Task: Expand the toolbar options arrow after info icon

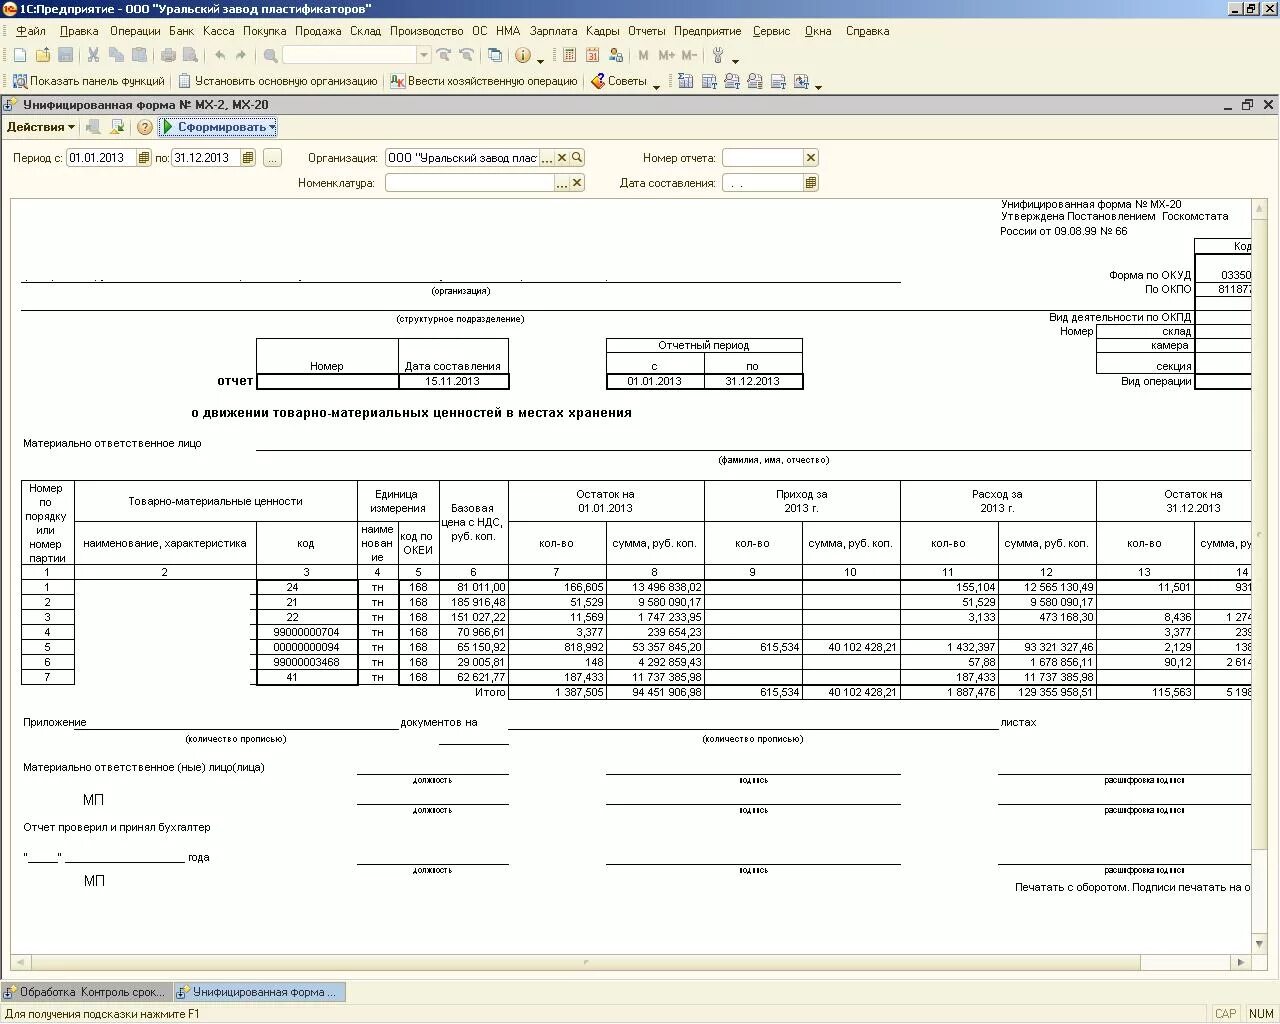Action: click(x=541, y=60)
